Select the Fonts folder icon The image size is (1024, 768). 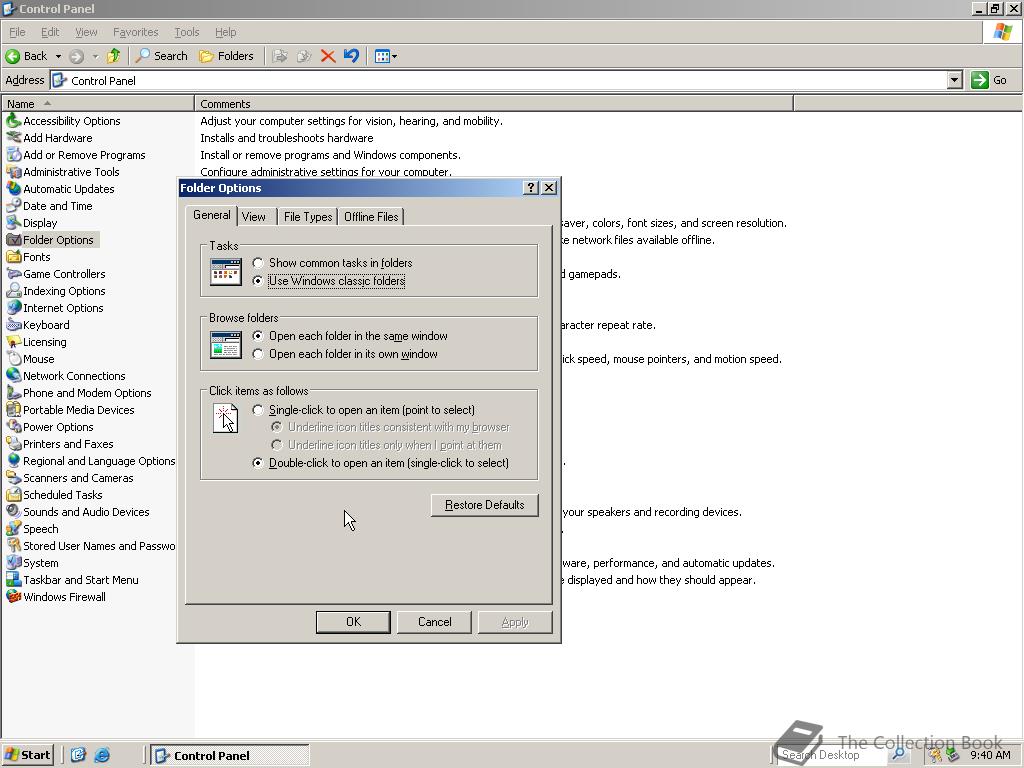[x=14, y=257]
